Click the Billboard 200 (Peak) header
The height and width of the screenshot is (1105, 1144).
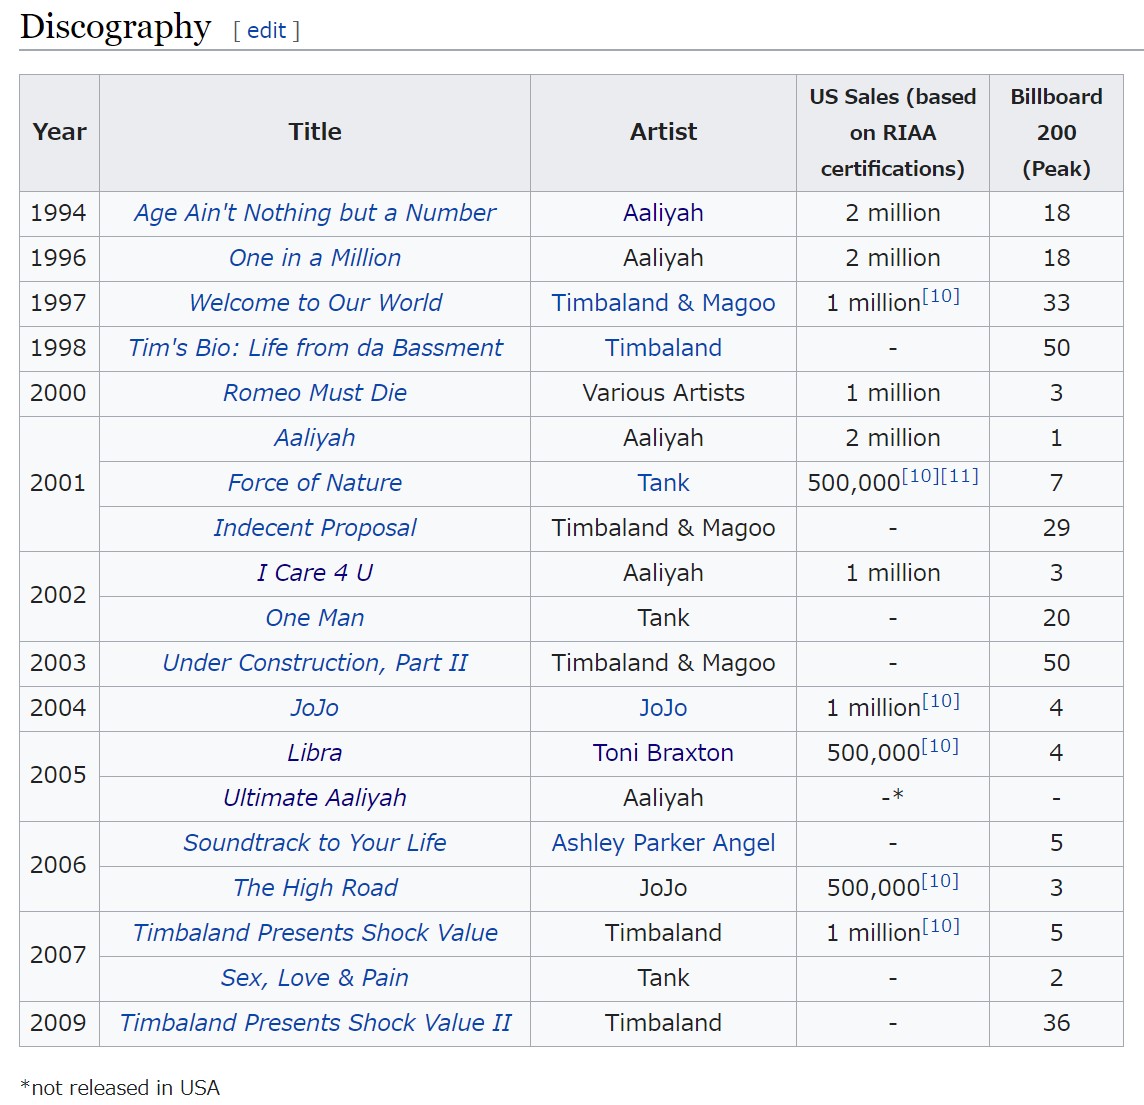pos(1056,133)
